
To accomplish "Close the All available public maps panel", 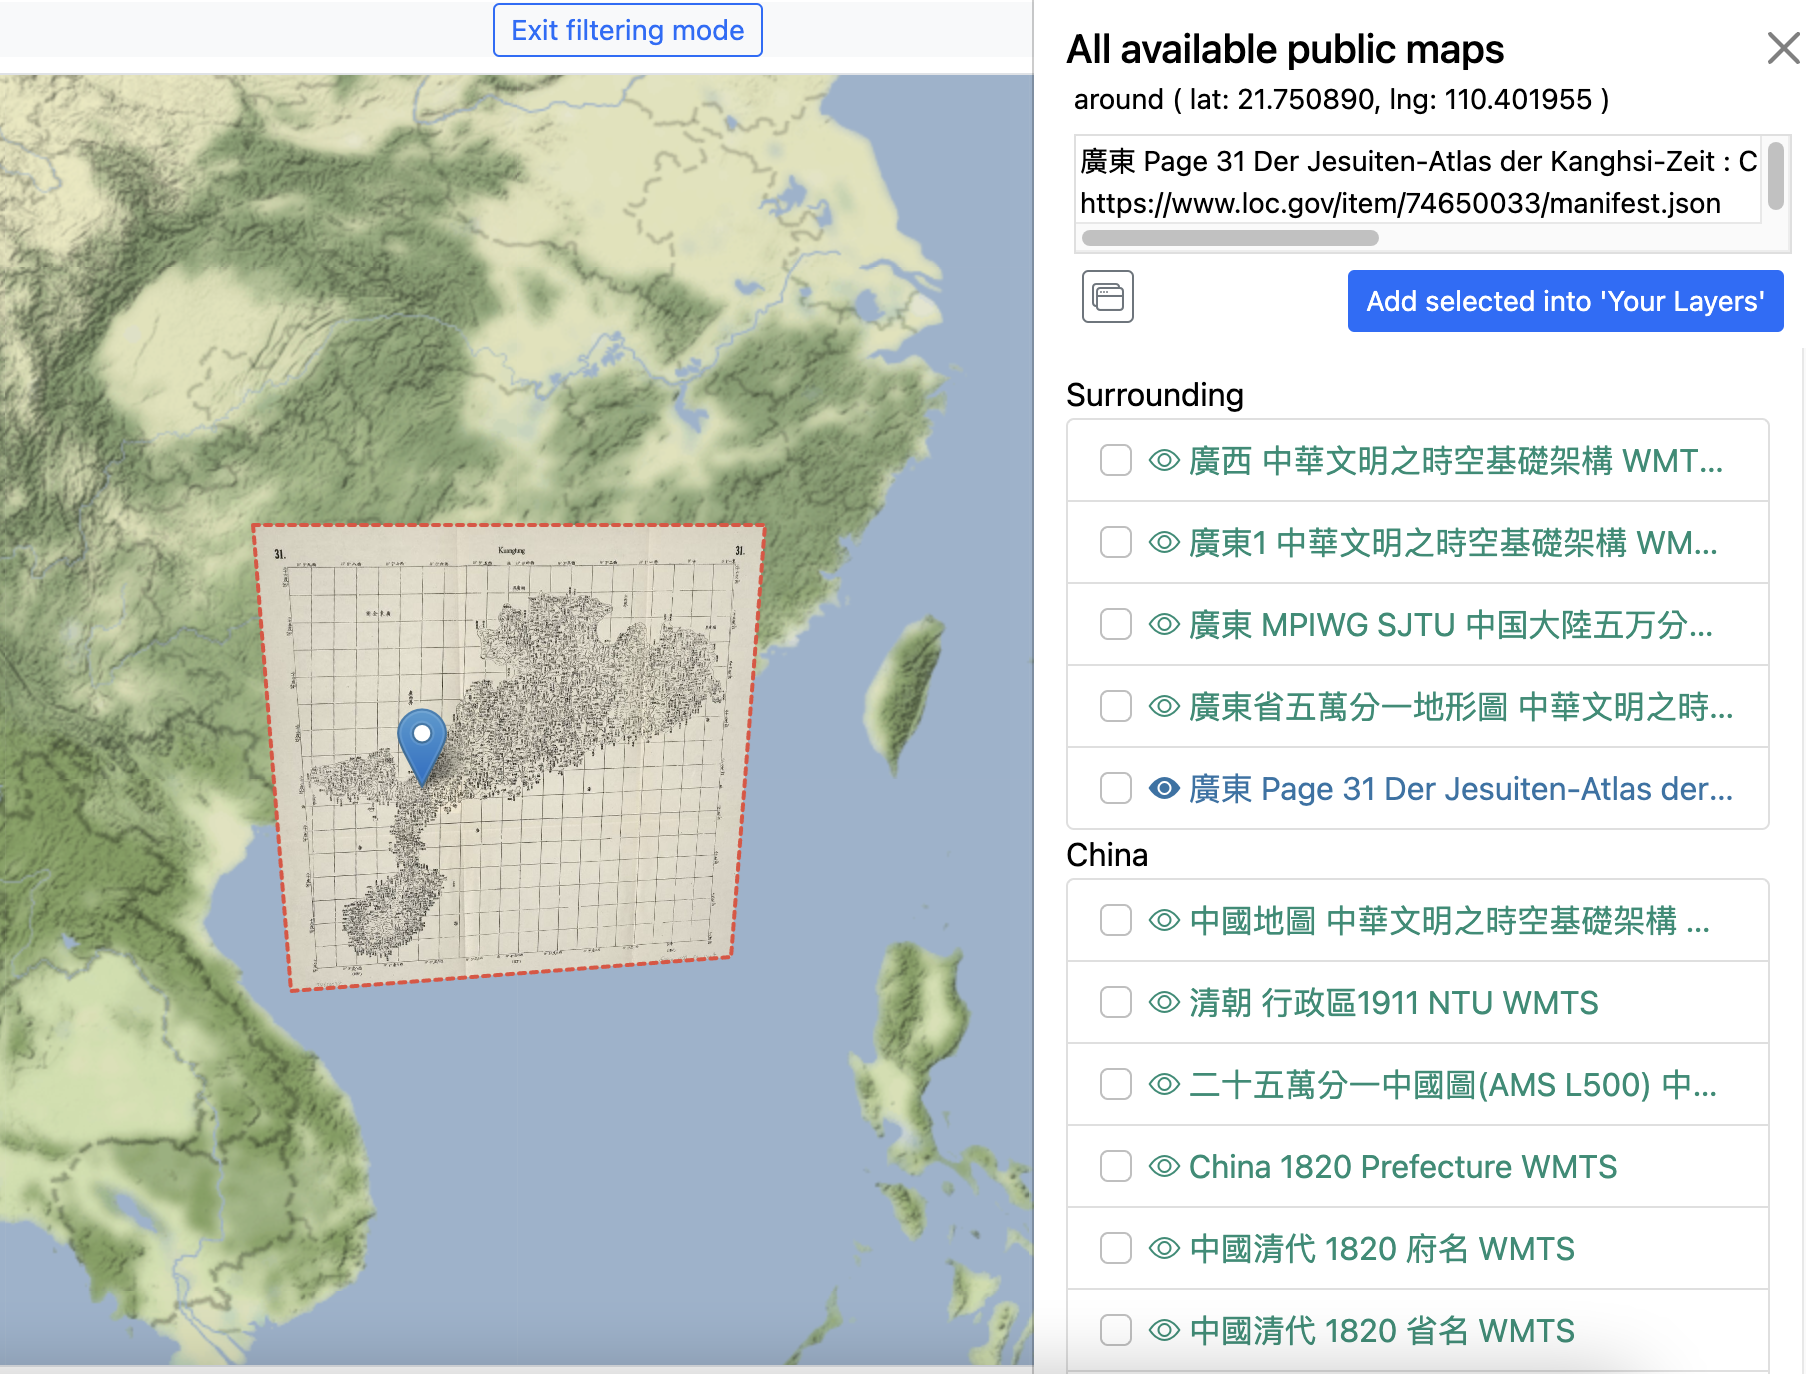I will pyautogui.click(x=1783, y=48).
